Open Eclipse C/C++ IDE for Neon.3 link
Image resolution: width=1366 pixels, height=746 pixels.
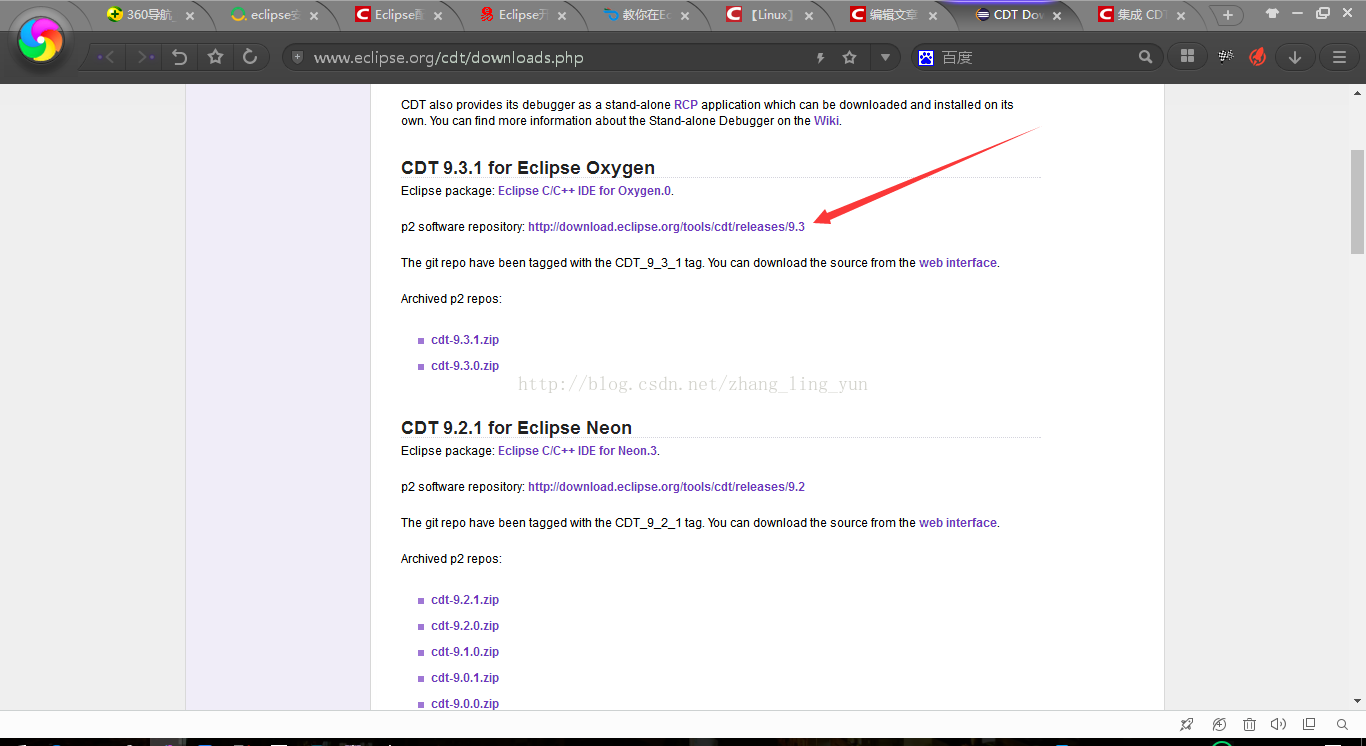[x=578, y=451]
